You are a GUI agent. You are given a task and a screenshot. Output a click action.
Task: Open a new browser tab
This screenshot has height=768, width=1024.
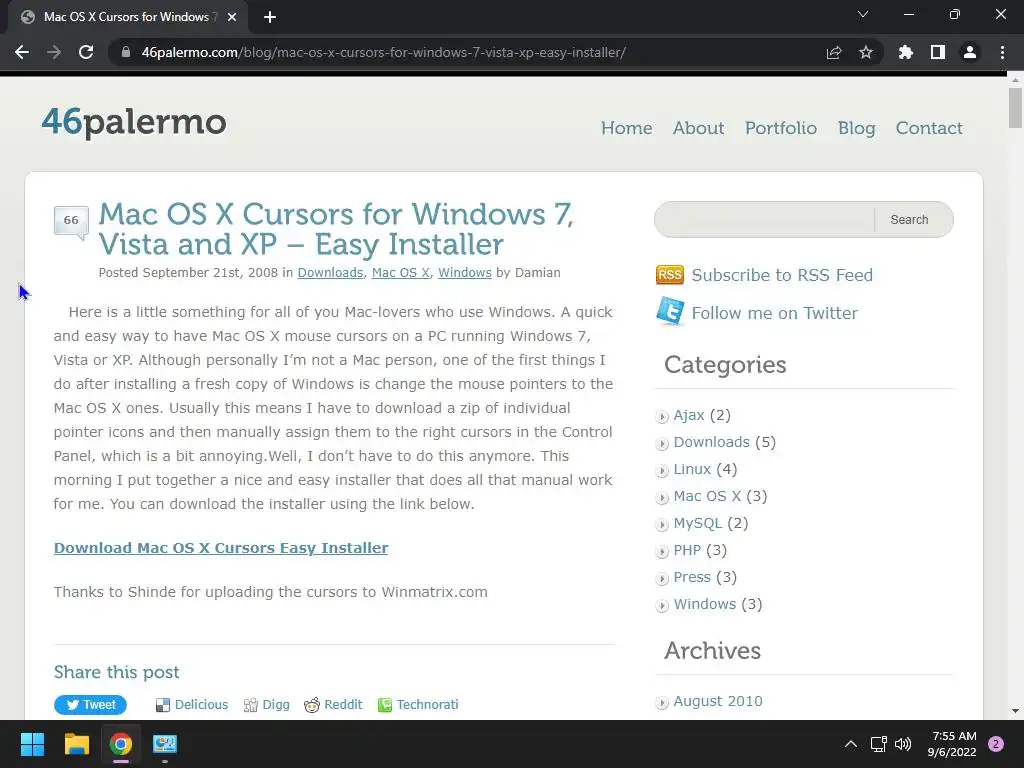pos(270,17)
